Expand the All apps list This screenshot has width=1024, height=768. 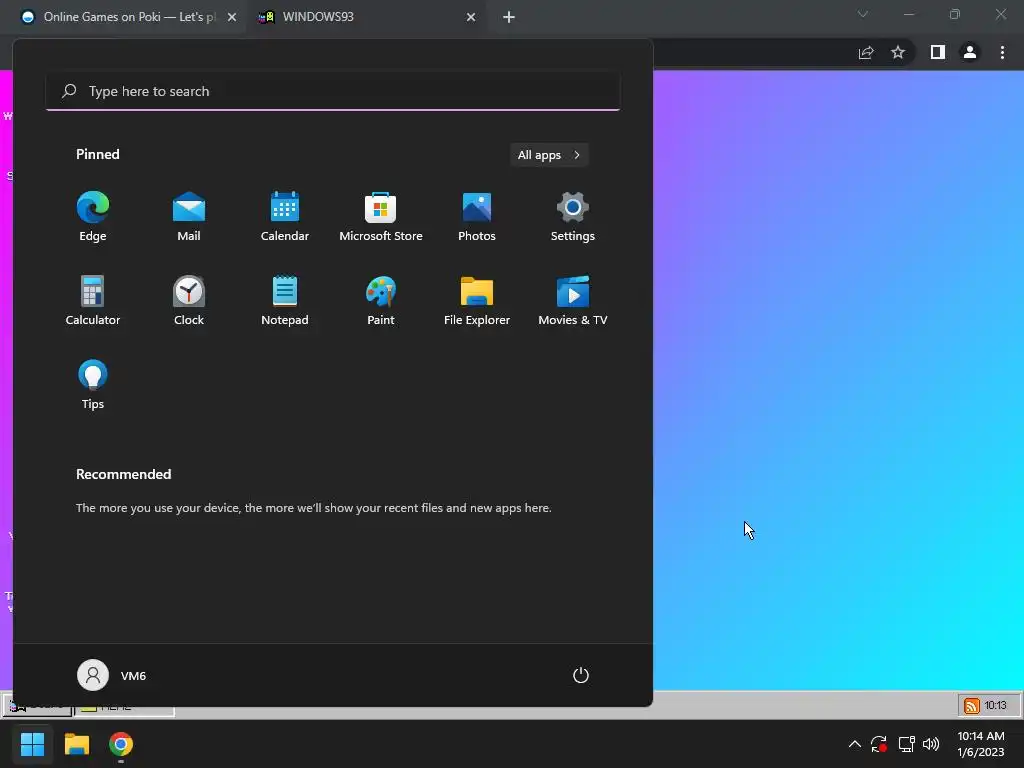pos(549,155)
